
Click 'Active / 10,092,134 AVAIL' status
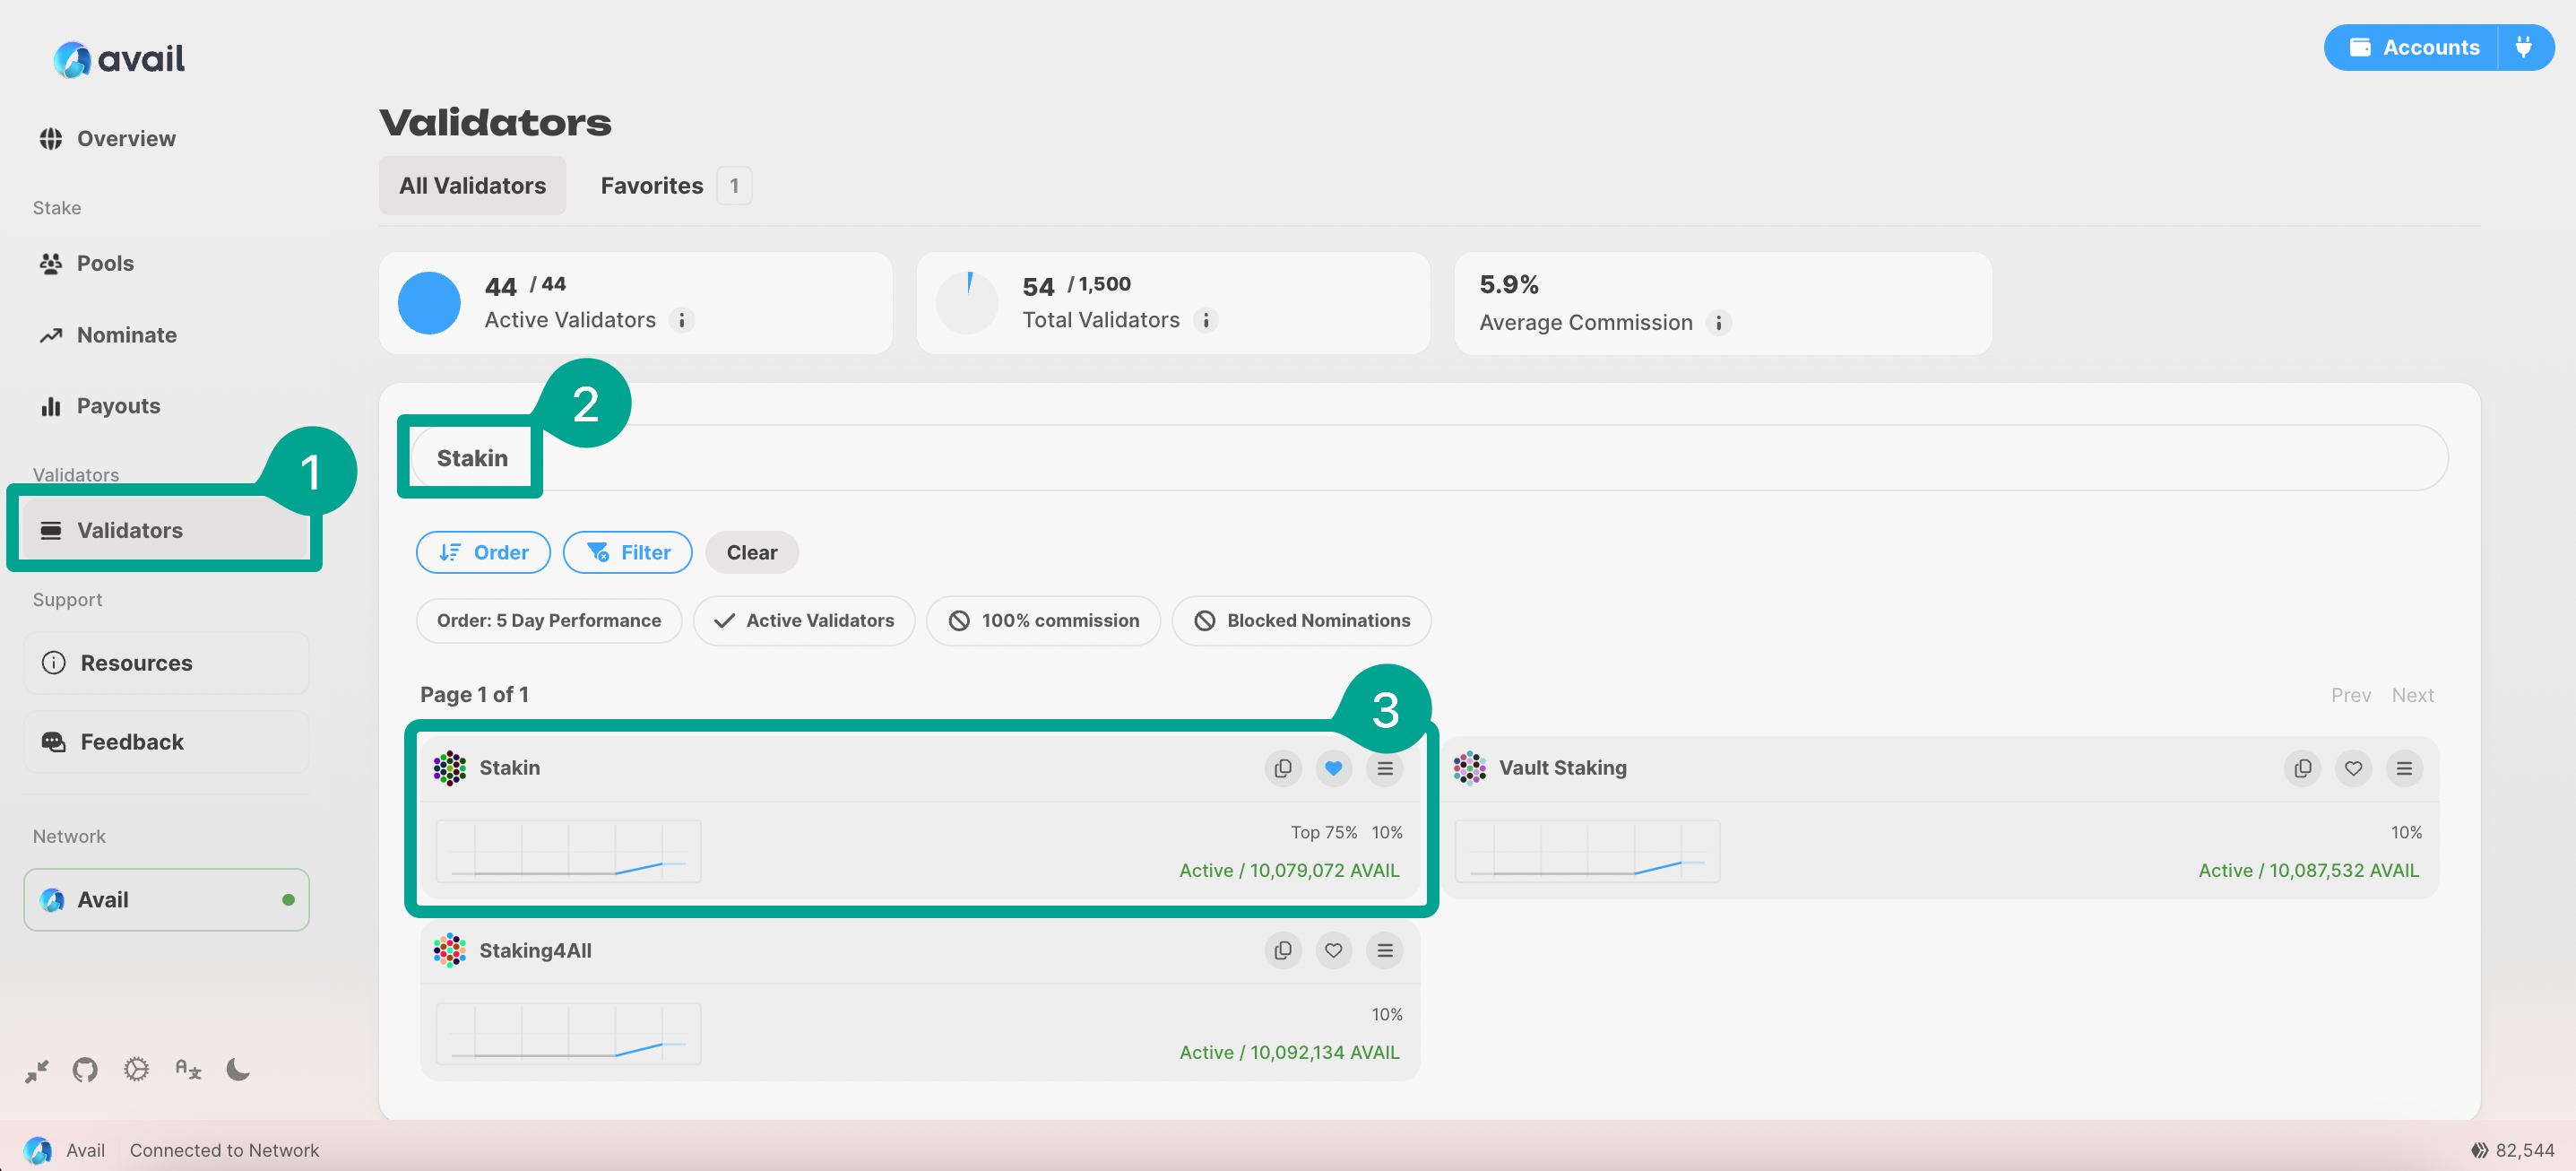1289,1053
